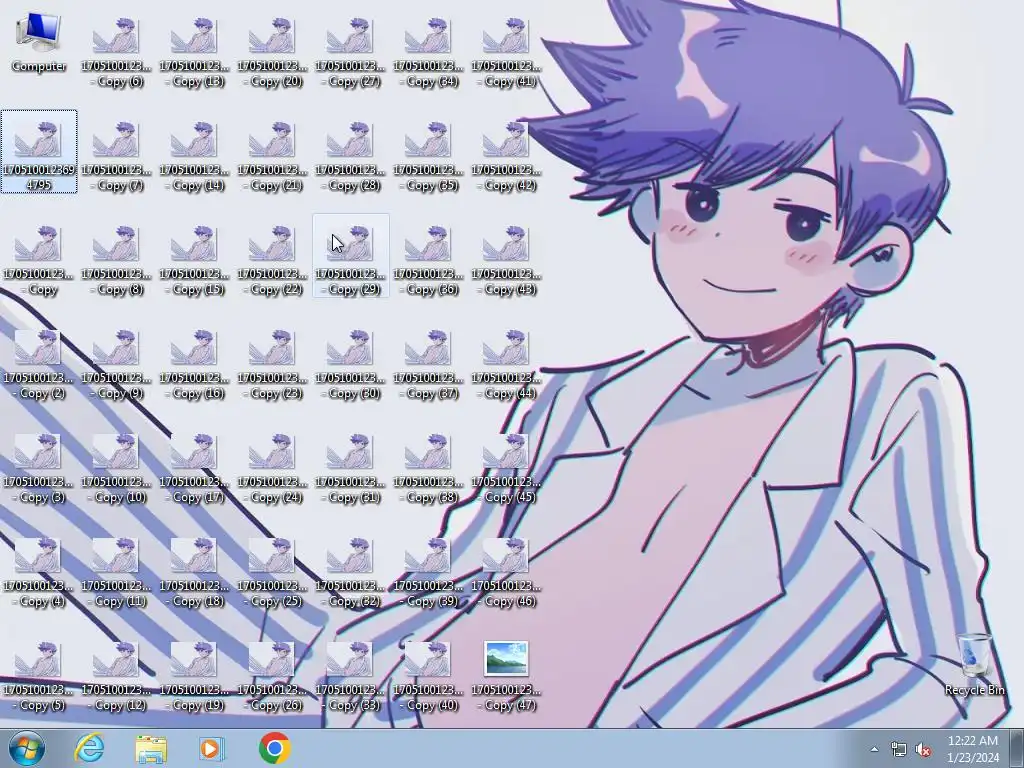Image resolution: width=1024 pixels, height=768 pixels.
Task: Open Windows Media Player from the taskbar
Action: pyautogui.click(x=211, y=748)
